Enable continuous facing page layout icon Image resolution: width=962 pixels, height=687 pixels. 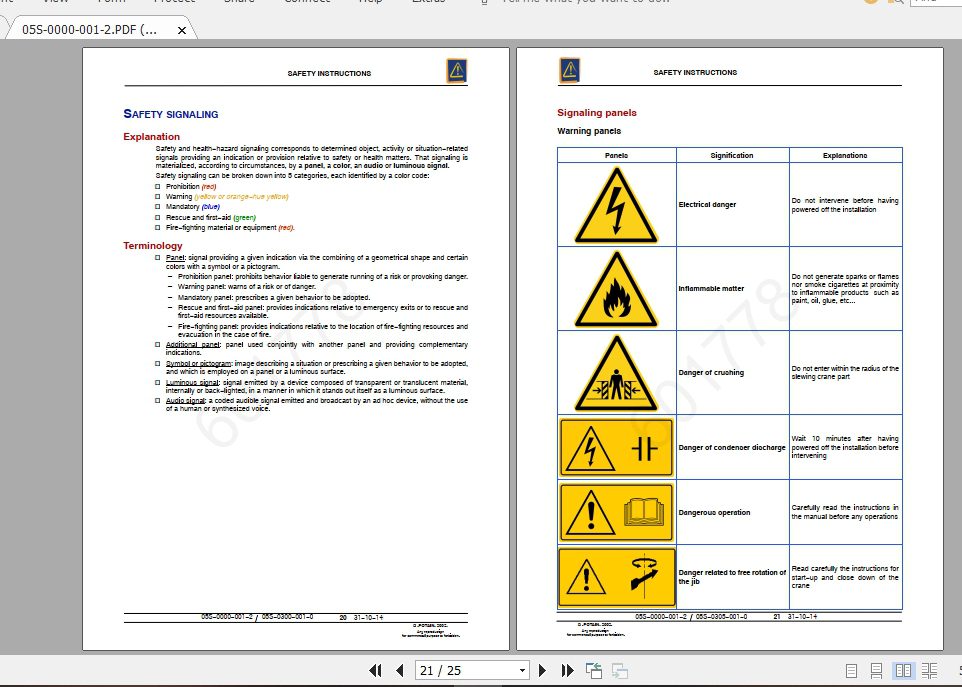pos(929,671)
